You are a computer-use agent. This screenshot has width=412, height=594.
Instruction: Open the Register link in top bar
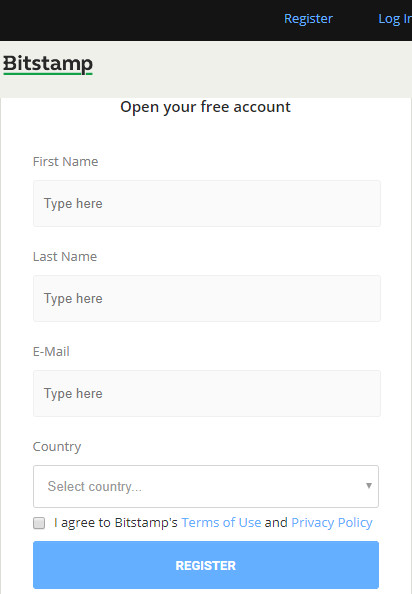point(308,19)
